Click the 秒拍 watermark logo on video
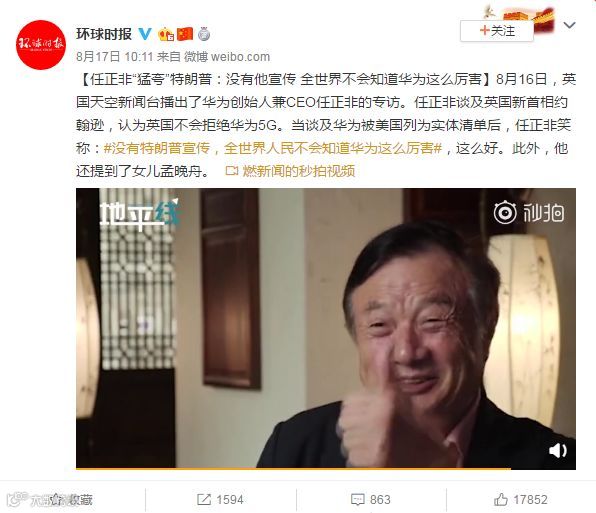The height and width of the screenshot is (513, 596). point(529,212)
